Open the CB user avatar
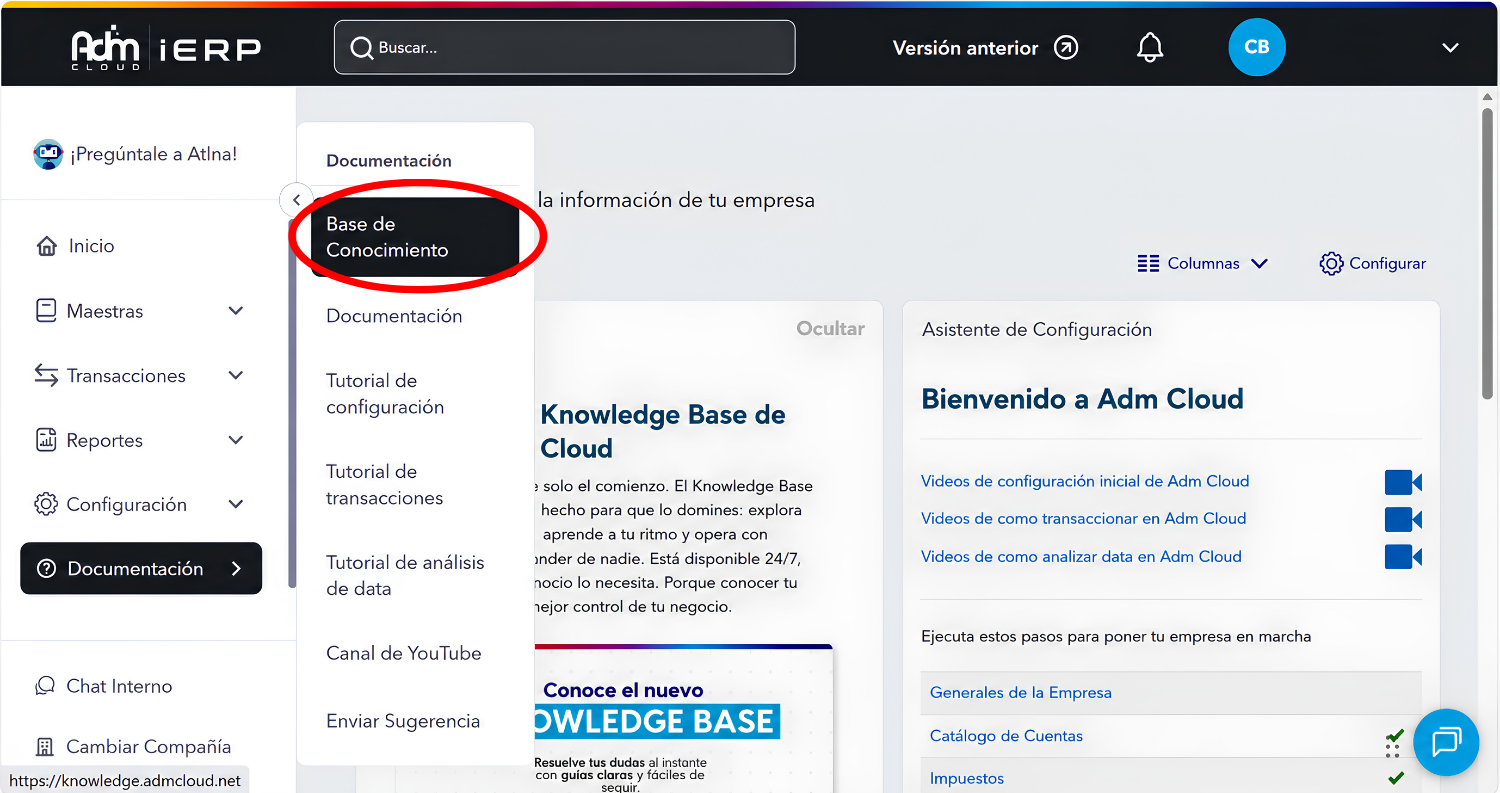 point(1256,47)
